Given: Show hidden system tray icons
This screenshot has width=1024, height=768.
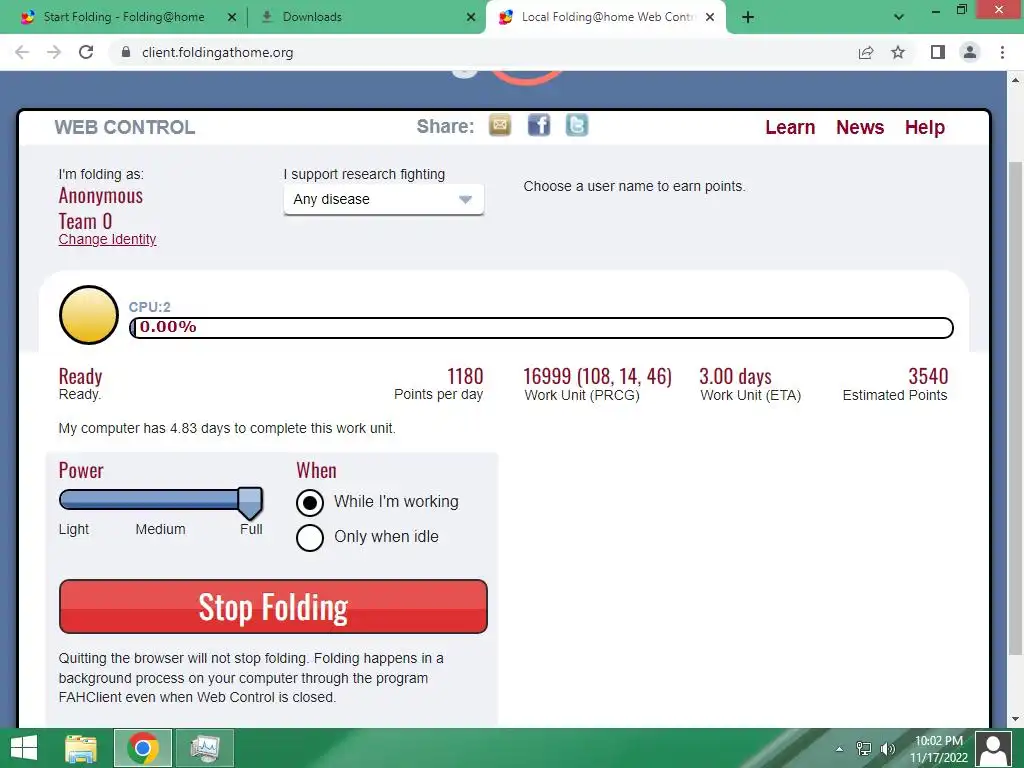Looking at the screenshot, I should pyautogui.click(x=839, y=748).
